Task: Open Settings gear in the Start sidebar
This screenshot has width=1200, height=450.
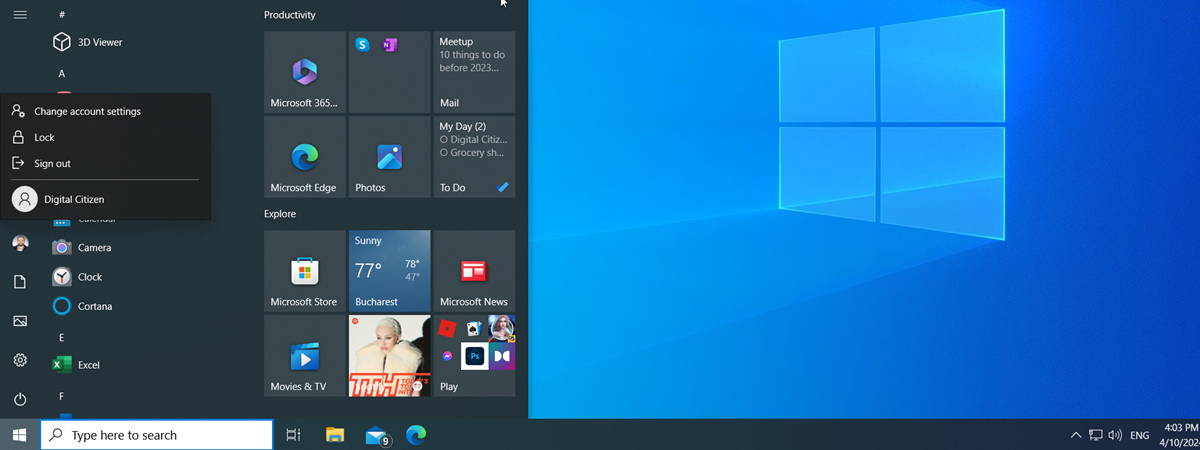Action: coord(20,360)
